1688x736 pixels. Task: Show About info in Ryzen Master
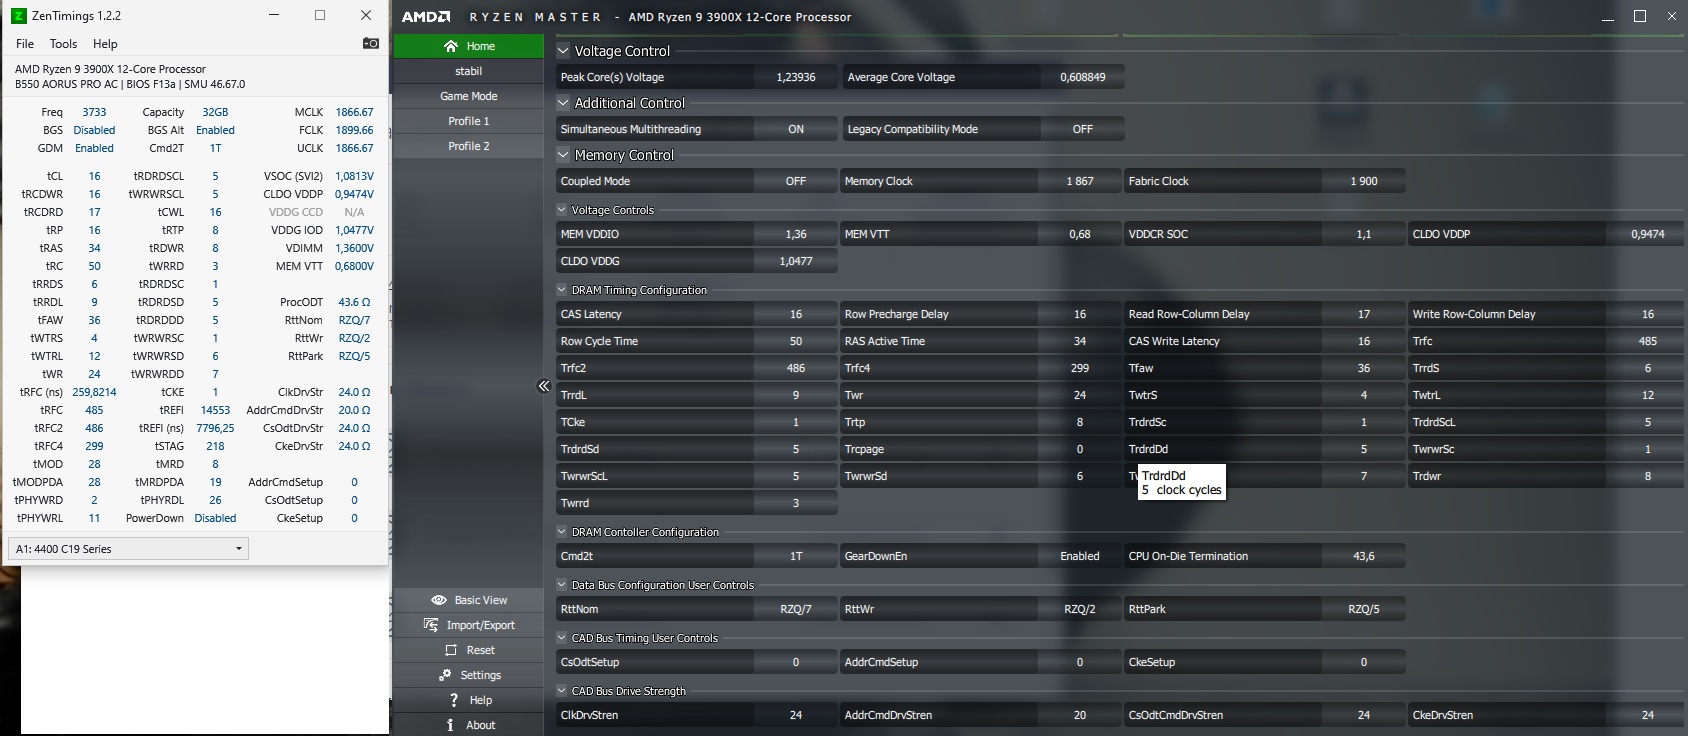(469, 725)
